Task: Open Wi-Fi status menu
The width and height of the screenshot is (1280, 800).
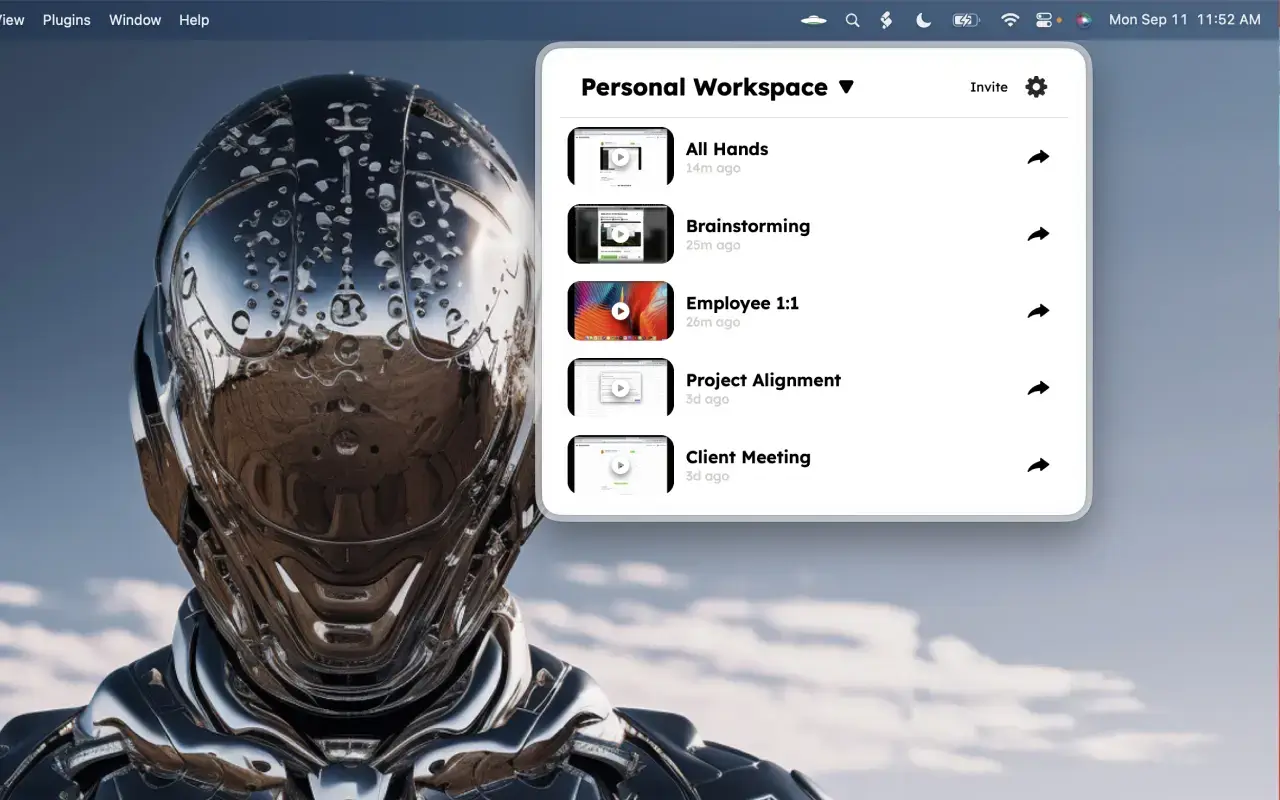Action: [1010, 20]
